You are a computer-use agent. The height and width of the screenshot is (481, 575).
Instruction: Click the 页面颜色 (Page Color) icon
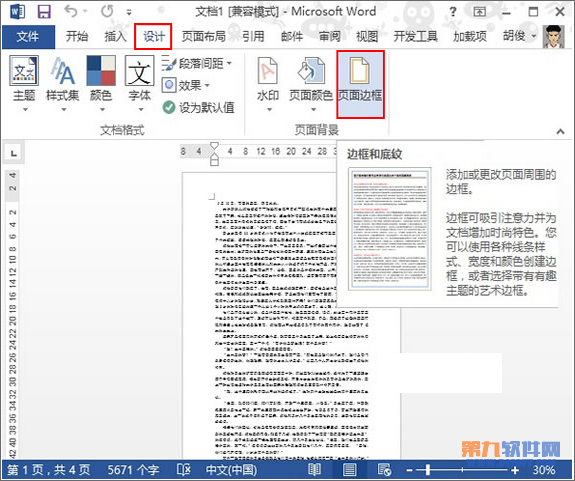[311, 71]
